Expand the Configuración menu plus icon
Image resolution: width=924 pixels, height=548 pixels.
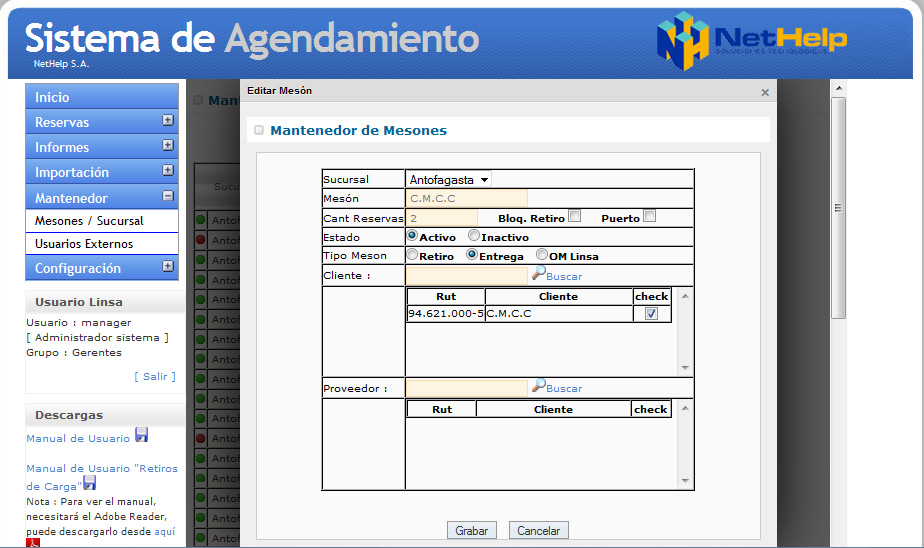[168, 266]
